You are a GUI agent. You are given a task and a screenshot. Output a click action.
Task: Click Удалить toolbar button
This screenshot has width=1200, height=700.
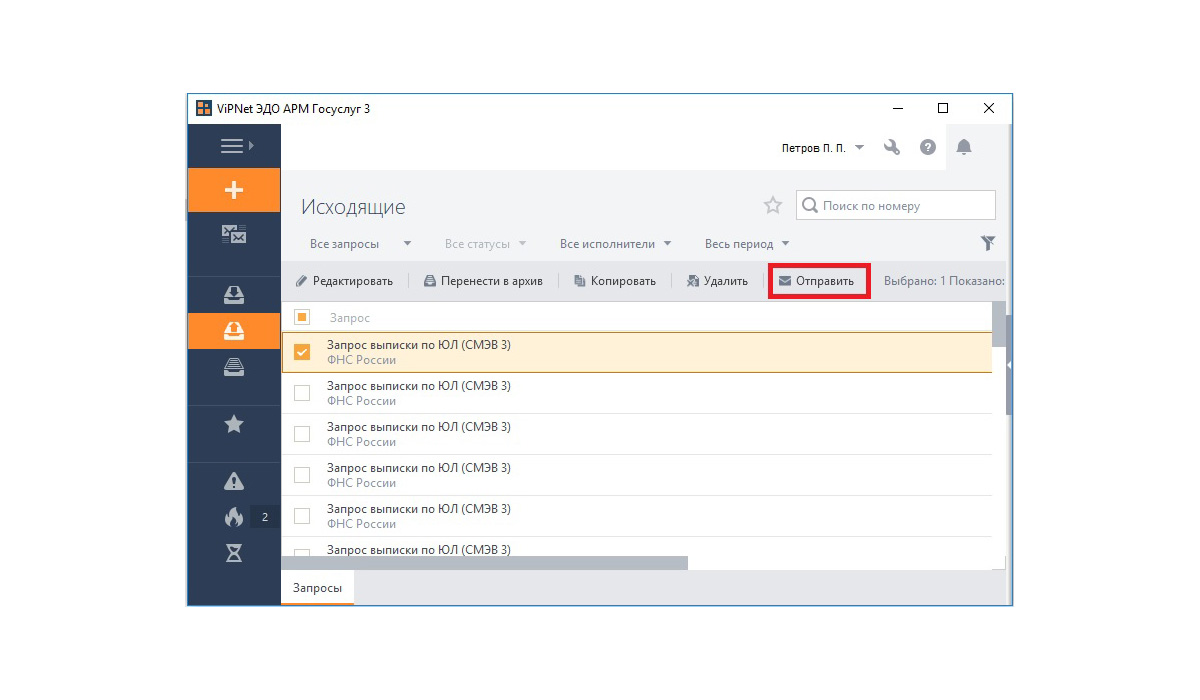click(717, 281)
